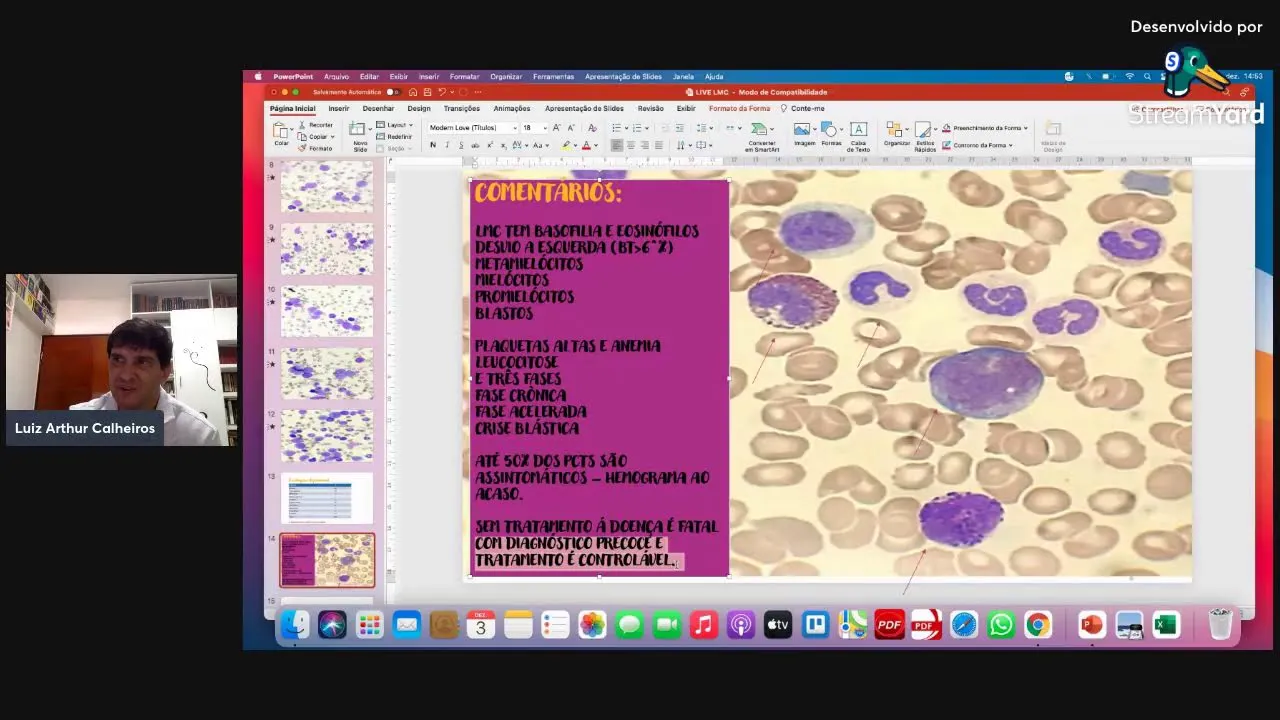This screenshot has width=1280, height=720.
Task: Open the Página Inicial tab
Action: coord(293,108)
